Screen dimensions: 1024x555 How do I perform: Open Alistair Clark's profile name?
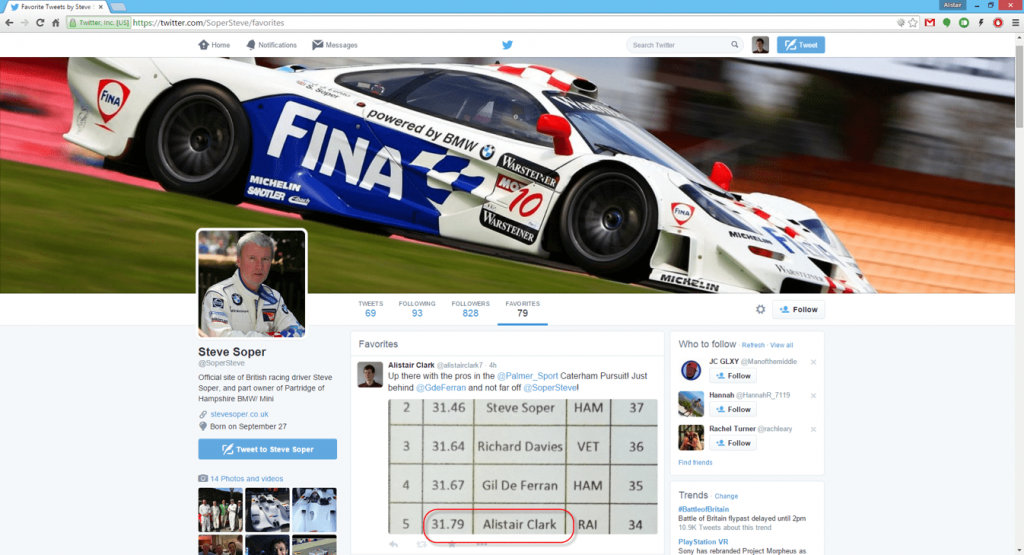point(411,365)
